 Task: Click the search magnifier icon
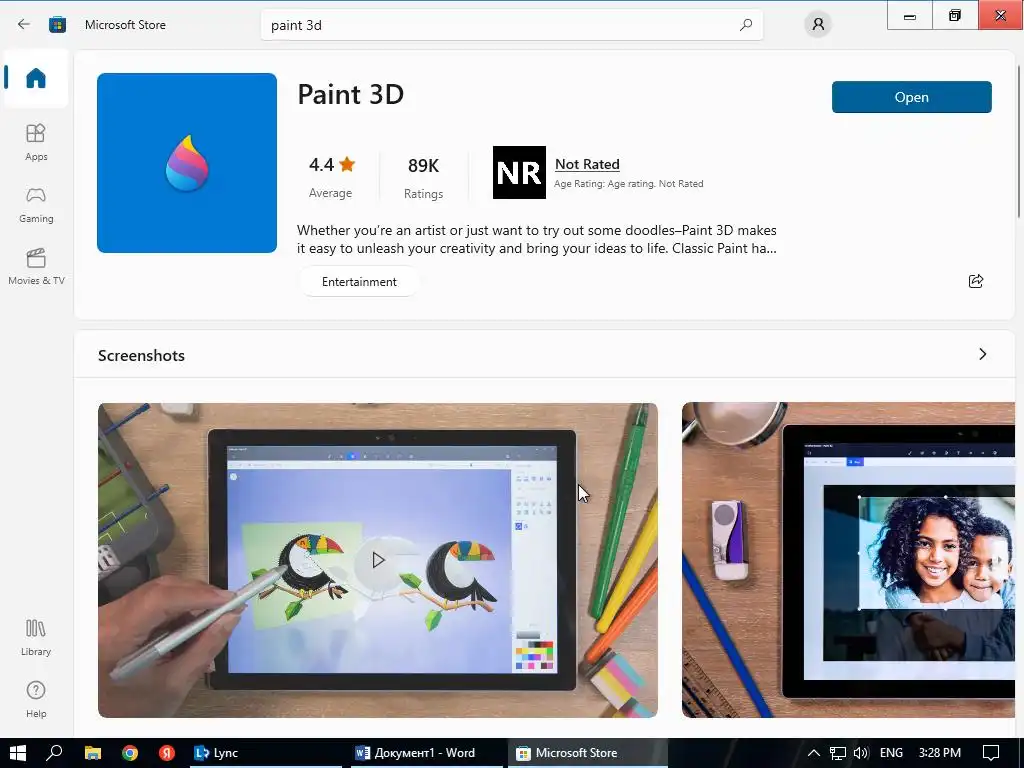pyautogui.click(x=746, y=25)
